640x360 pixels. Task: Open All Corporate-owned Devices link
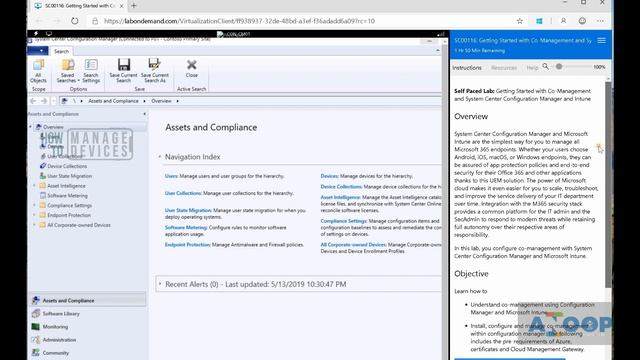pyautogui.click(x=353, y=244)
